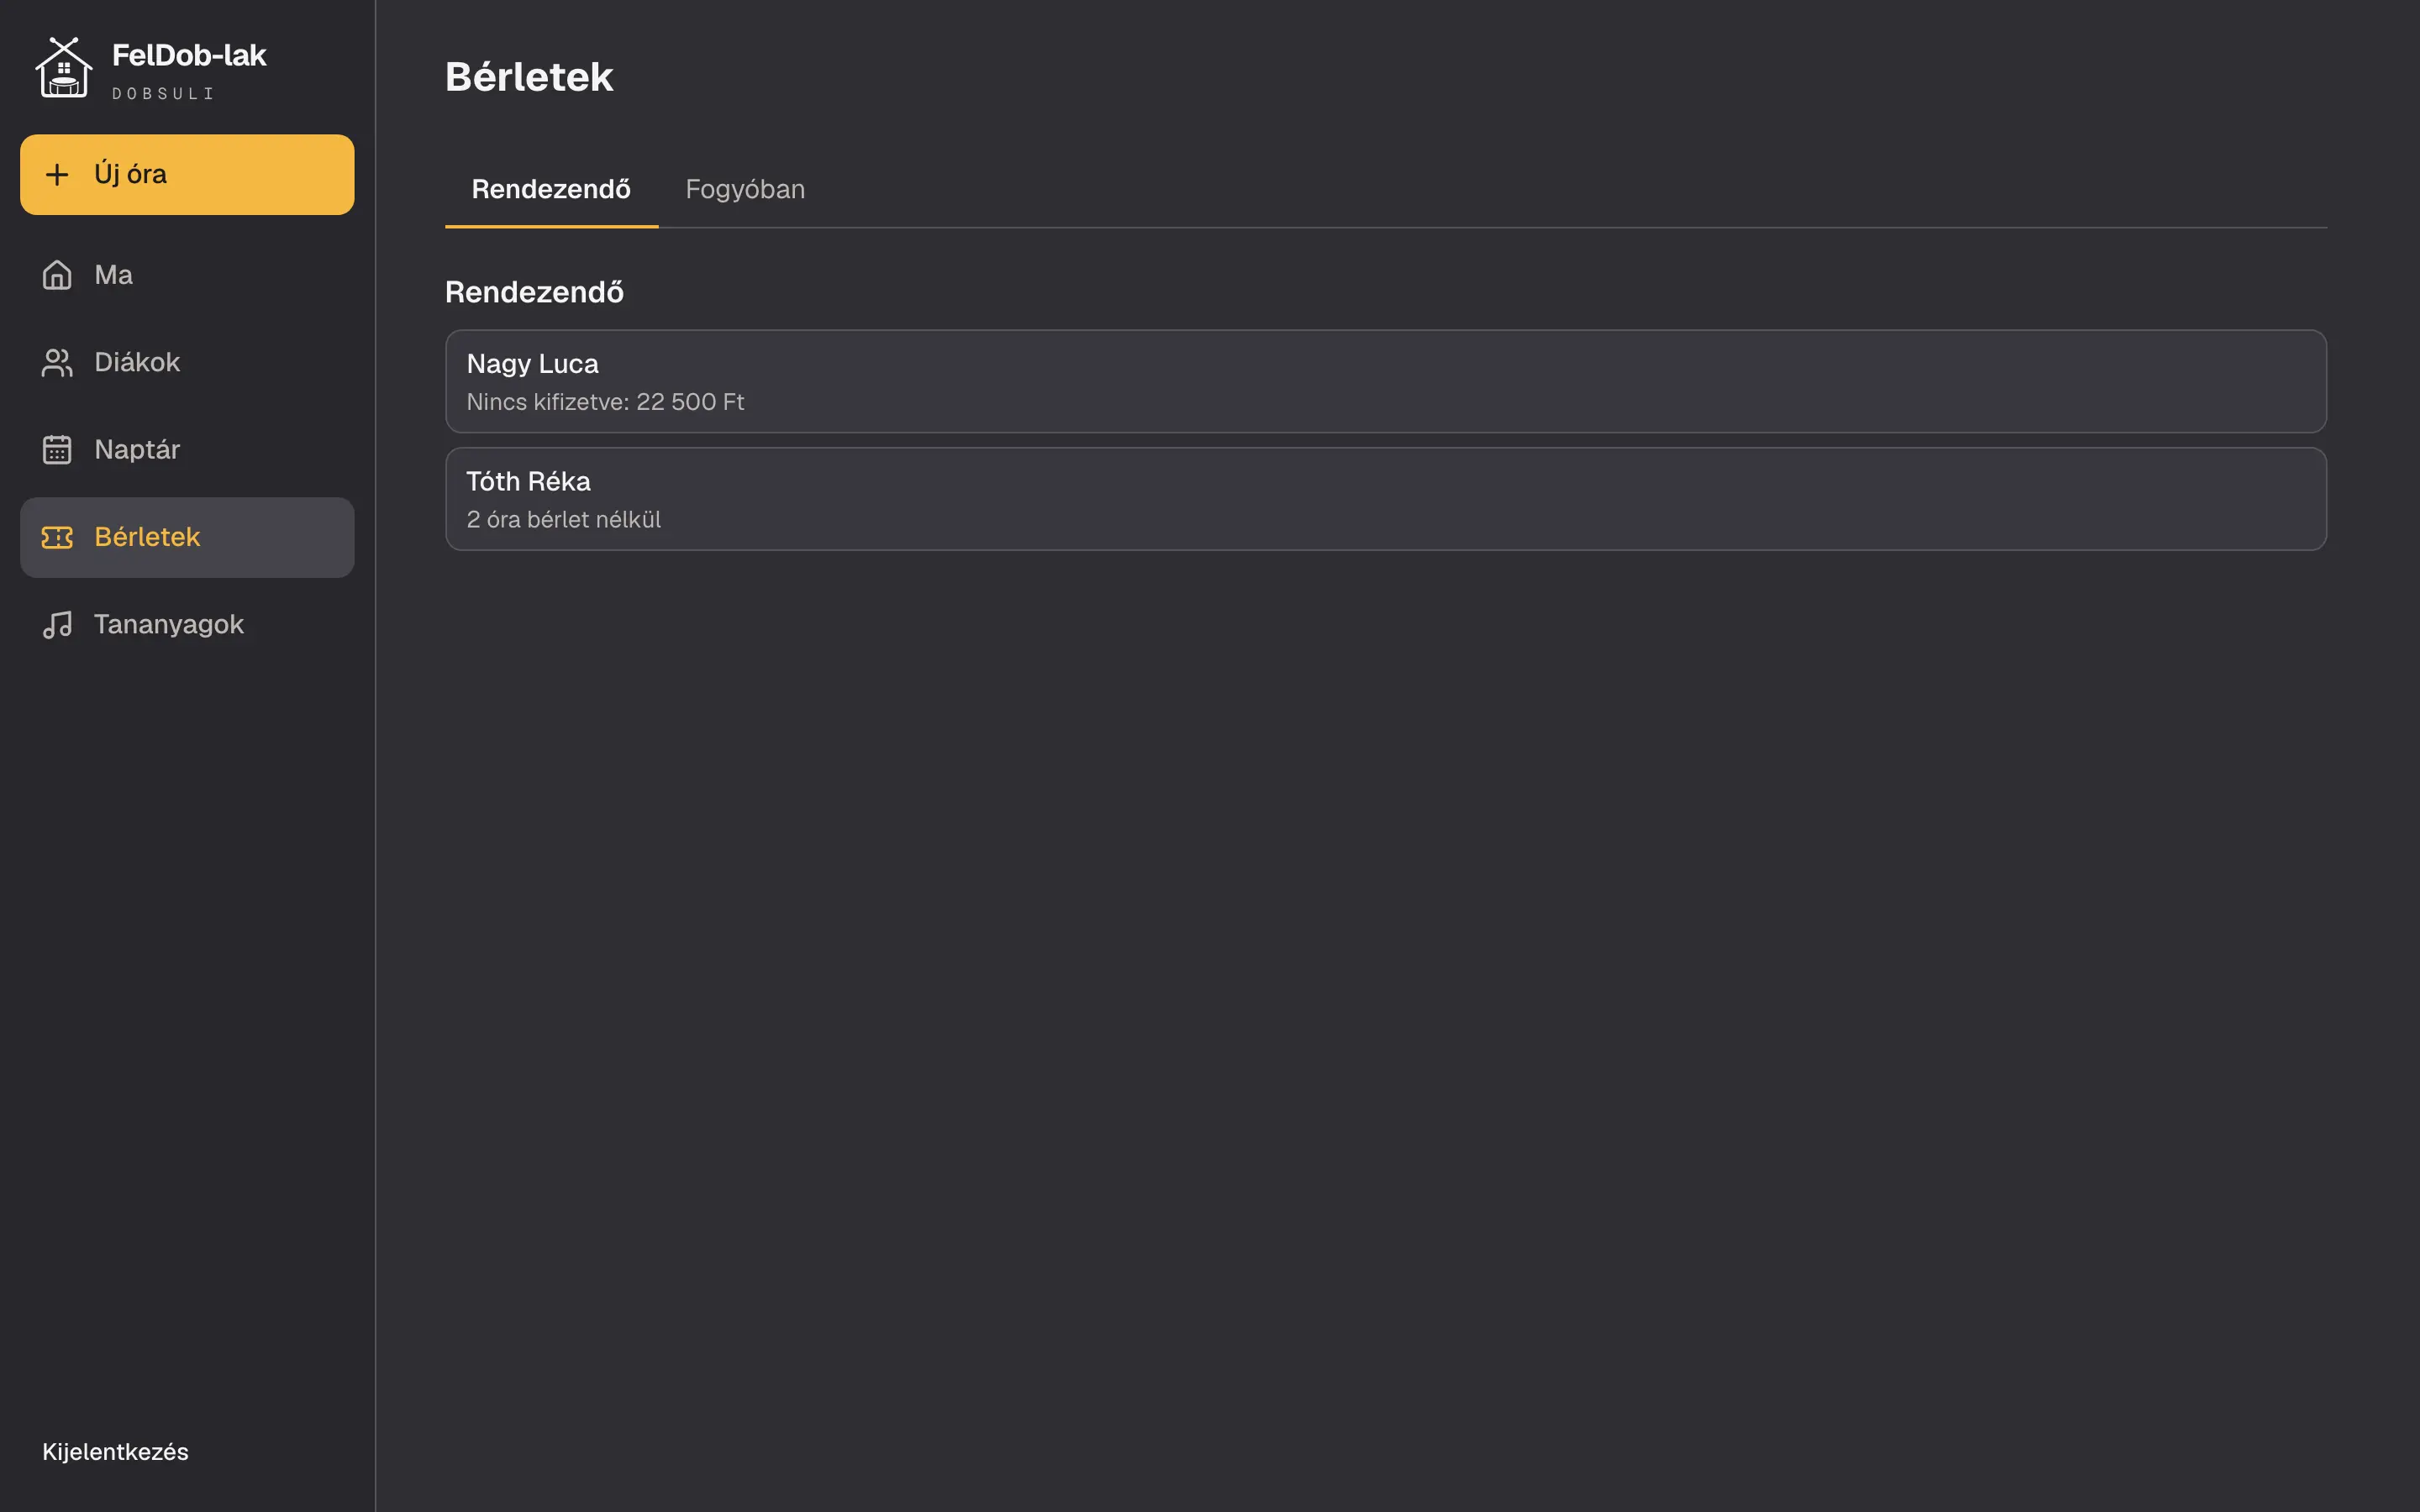Viewport: 2420px width, 1512px height.
Task: Click the FelDob-lak house logo icon
Action: (x=64, y=67)
